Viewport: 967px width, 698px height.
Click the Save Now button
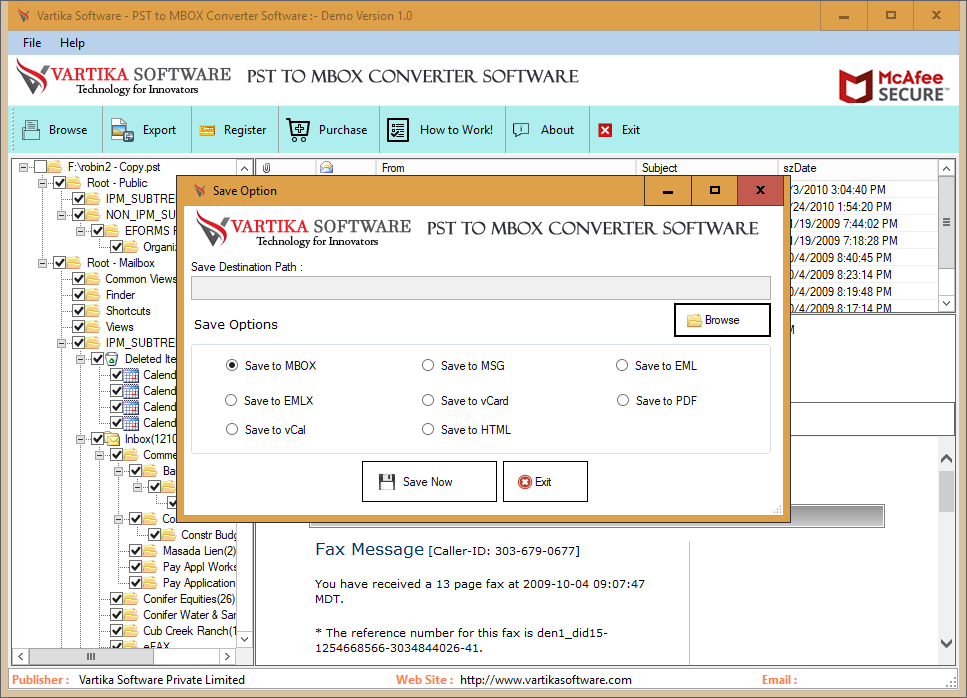coord(429,482)
